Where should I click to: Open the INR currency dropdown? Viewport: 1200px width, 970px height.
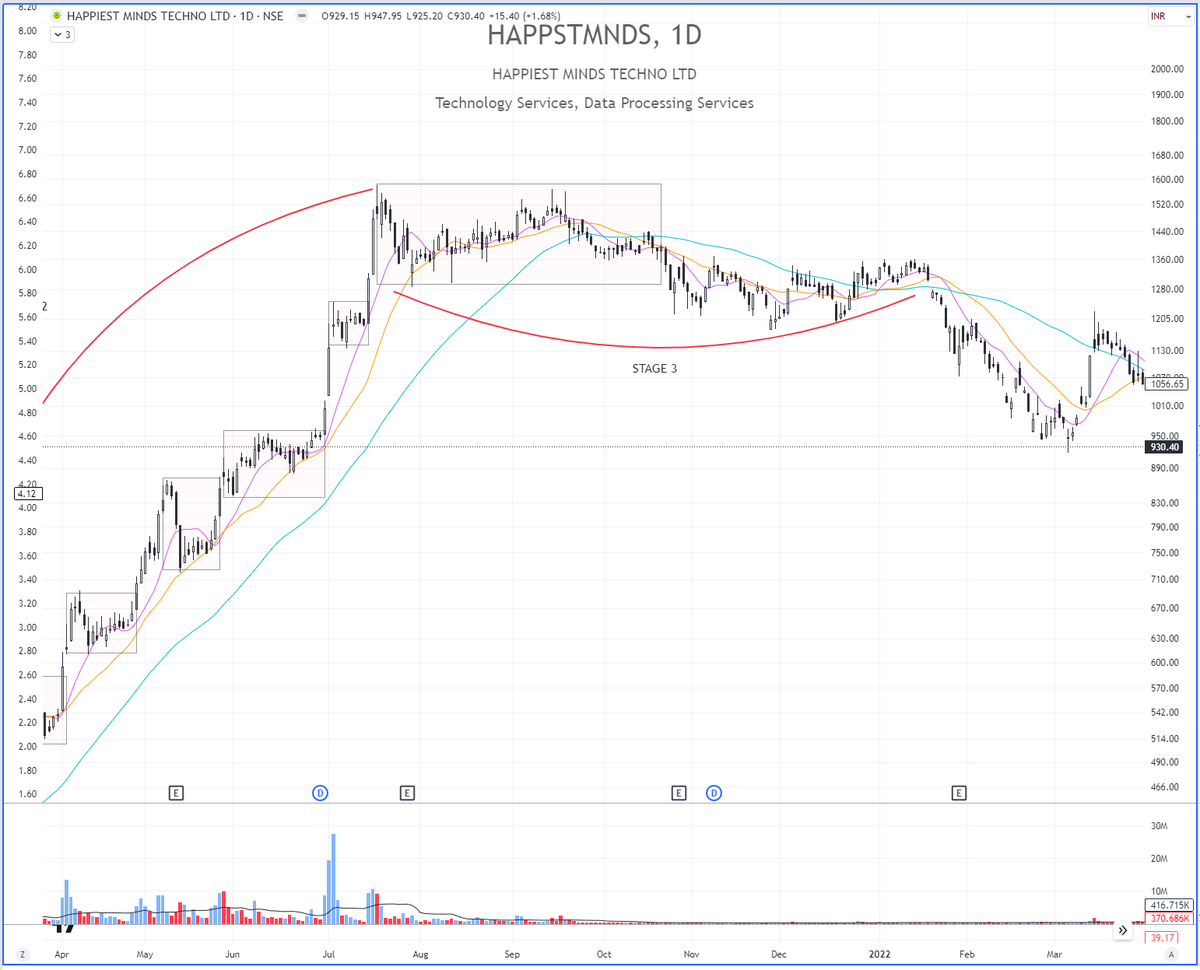[1170, 16]
